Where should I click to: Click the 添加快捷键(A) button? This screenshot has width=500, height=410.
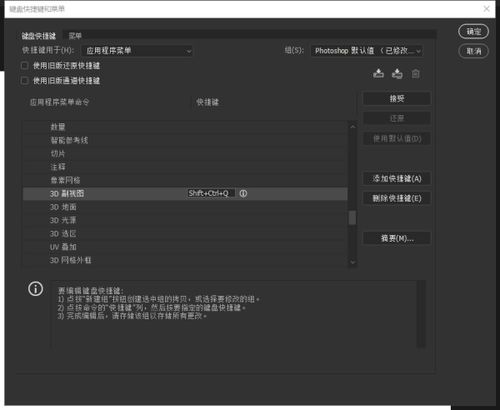[397, 178]
